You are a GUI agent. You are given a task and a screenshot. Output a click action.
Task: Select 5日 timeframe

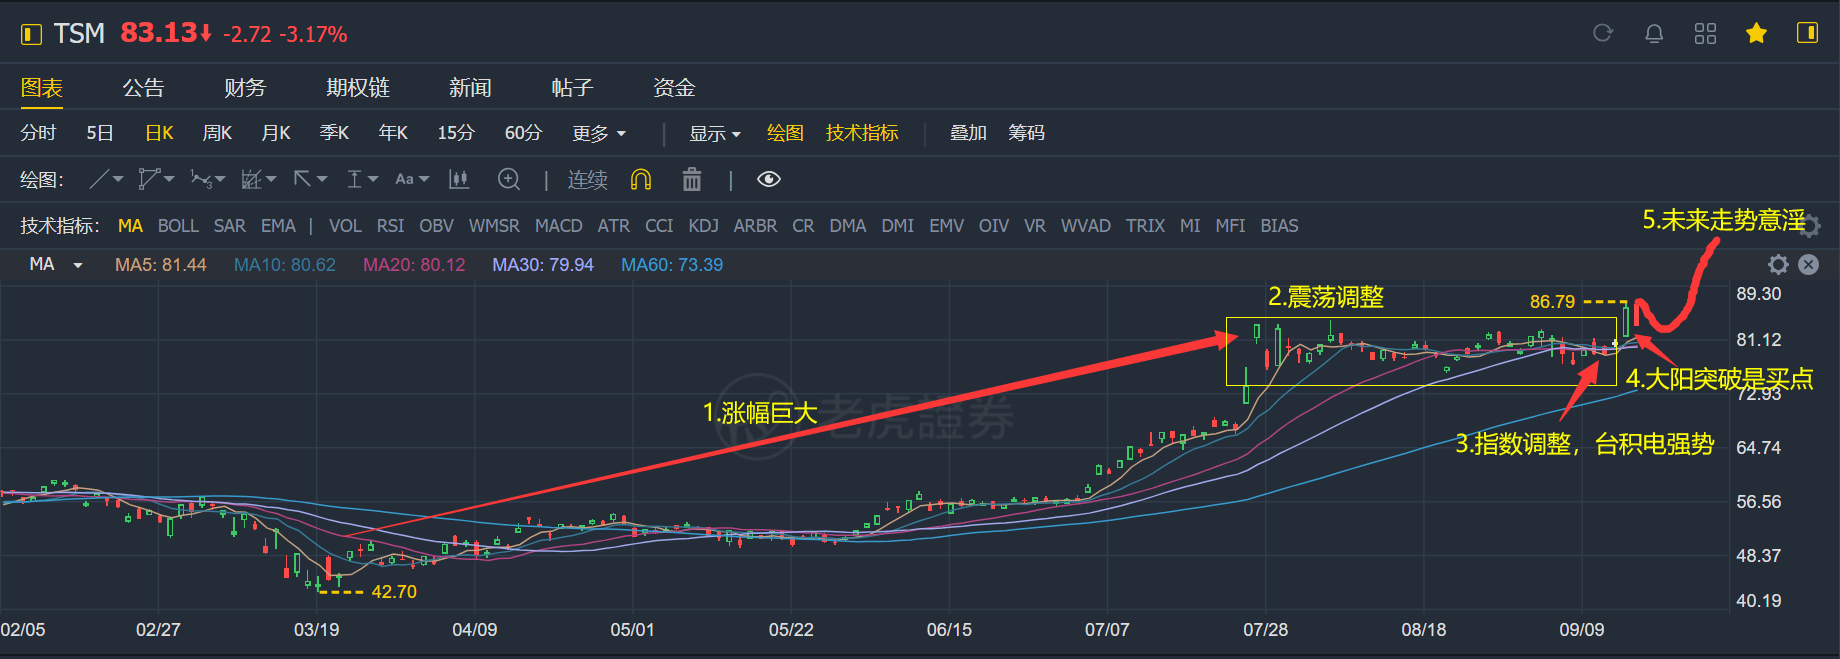(x=100, y=133)
